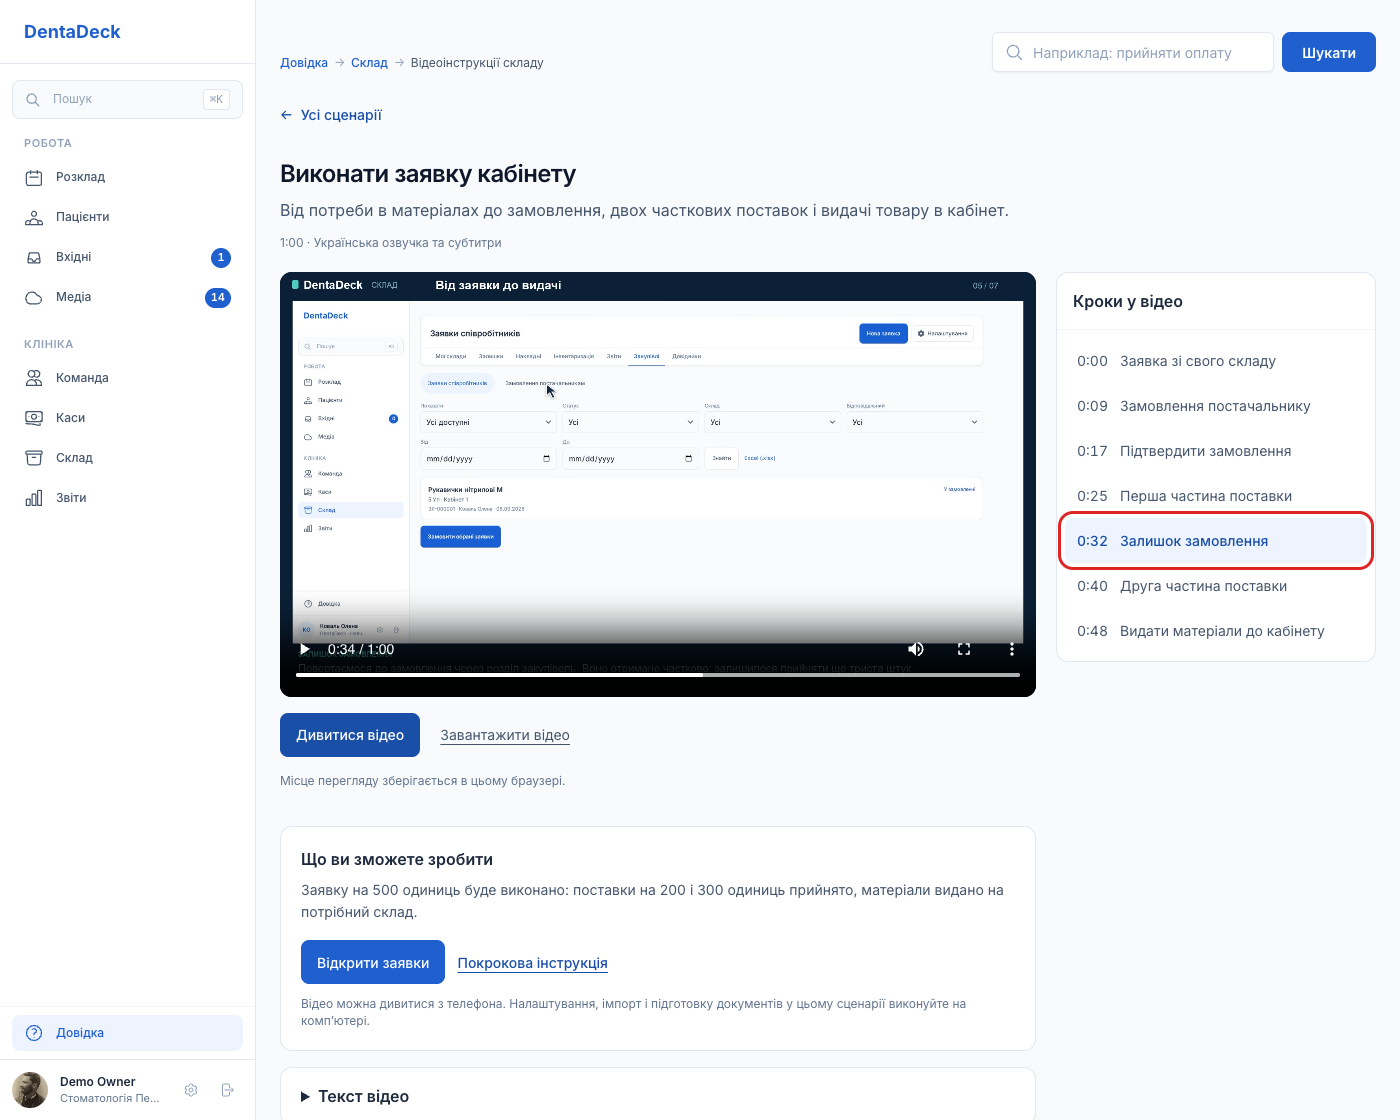Image resolution: width=1400 pixels, height=1120 pixels.
Task: Click the inbox tray icon beside Вхідні
Action: tap(34, 257)
